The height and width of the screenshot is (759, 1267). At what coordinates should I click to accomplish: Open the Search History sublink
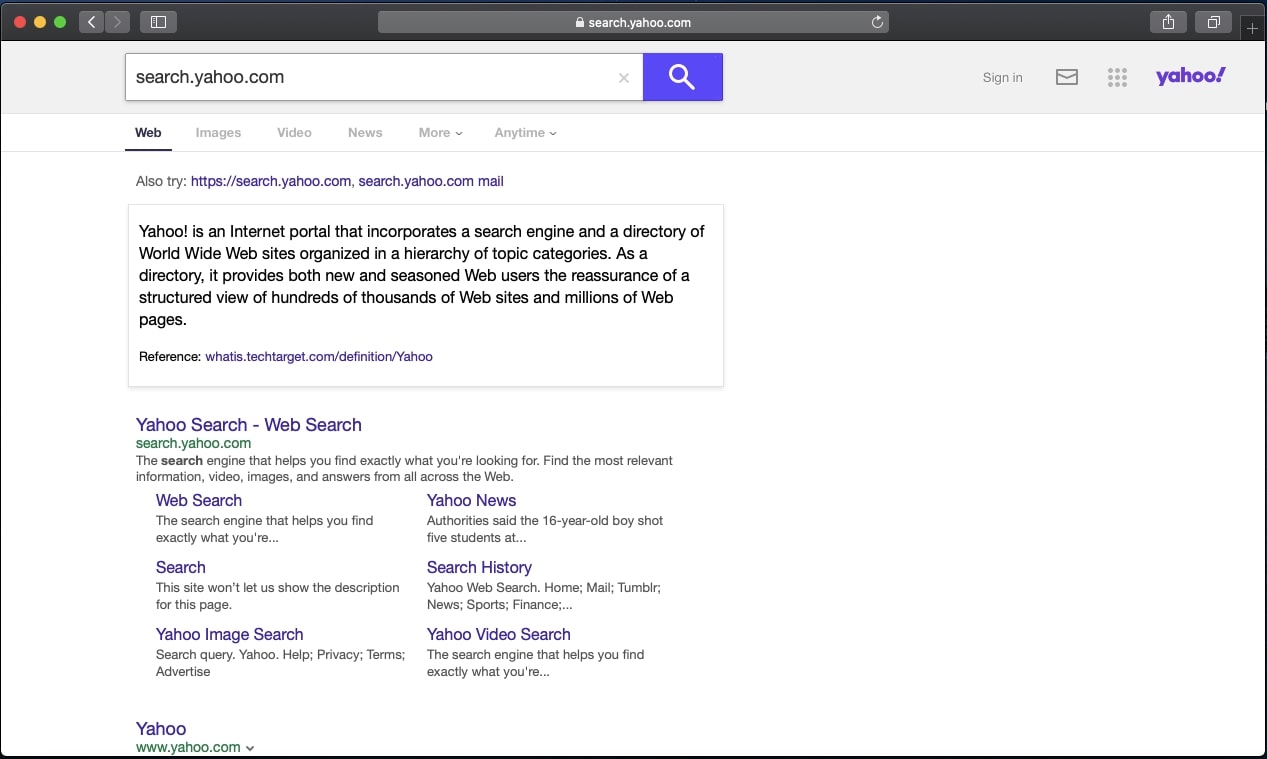click(479, 567)
